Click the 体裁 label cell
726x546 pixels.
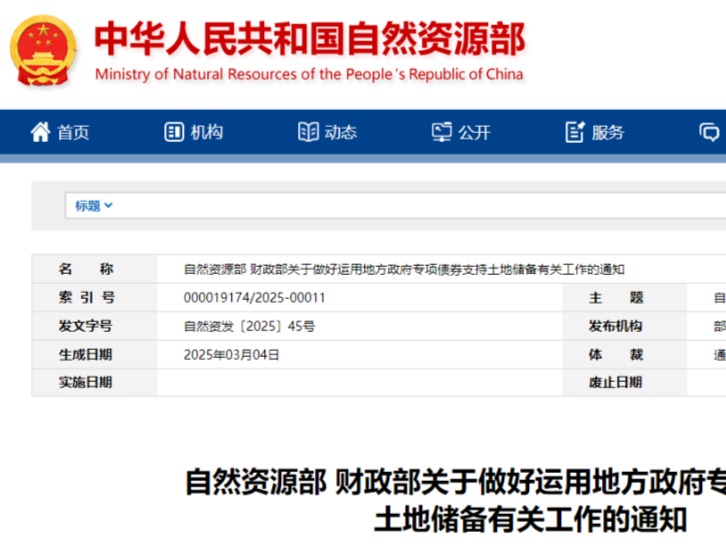[x=625, y=355]
